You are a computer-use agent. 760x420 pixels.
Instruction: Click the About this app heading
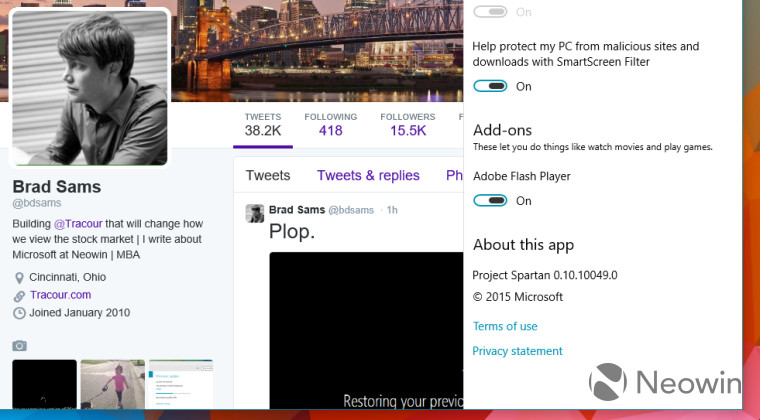tap(523, 245)
